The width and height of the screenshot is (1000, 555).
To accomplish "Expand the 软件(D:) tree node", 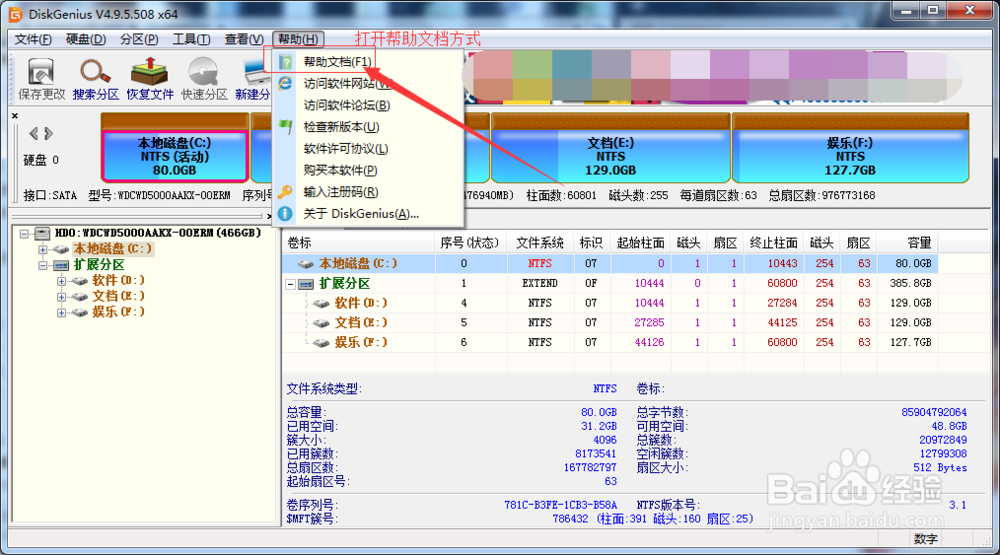I will [61, 281].
